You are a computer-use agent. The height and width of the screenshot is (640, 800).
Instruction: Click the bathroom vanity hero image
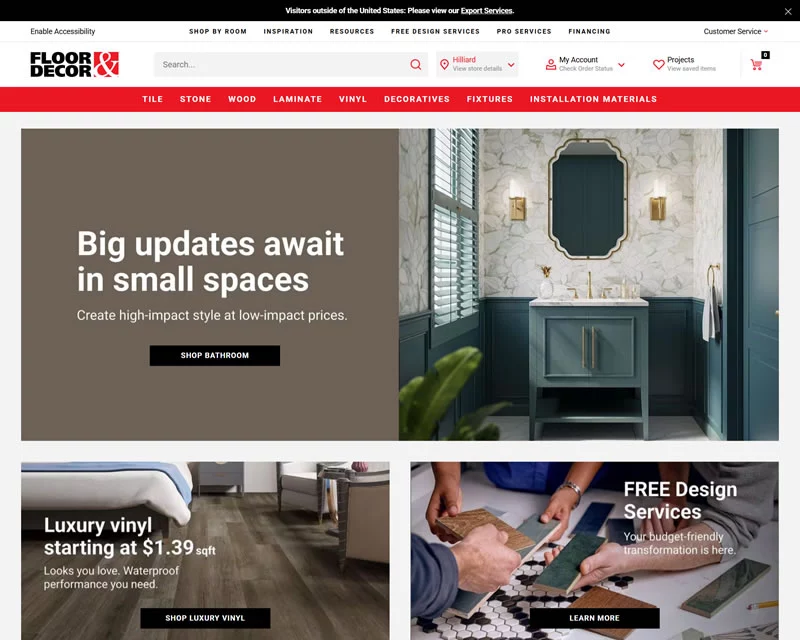[x=588, y=284]
